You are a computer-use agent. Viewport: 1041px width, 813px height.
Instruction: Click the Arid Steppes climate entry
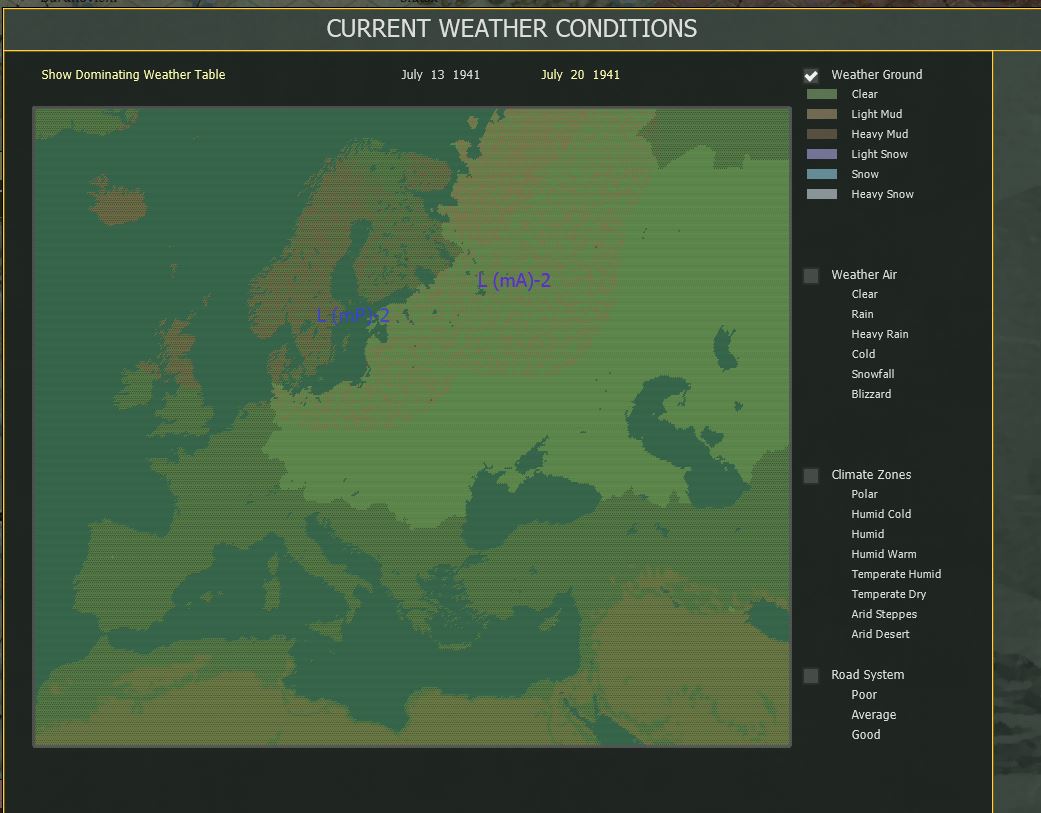pos(884,615)
